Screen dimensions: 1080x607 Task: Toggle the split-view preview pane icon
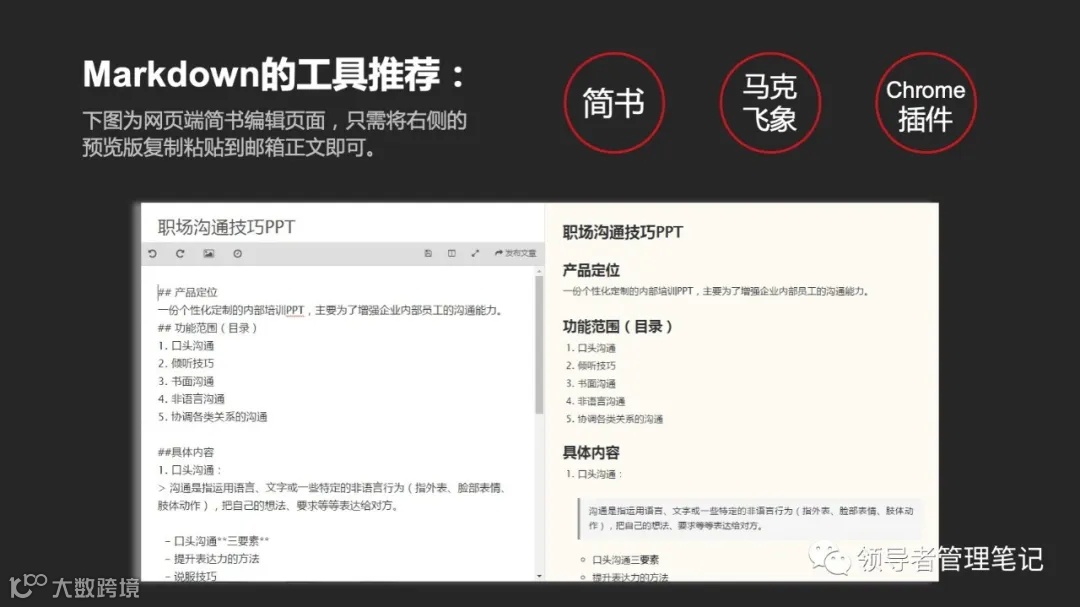point(451,253)
